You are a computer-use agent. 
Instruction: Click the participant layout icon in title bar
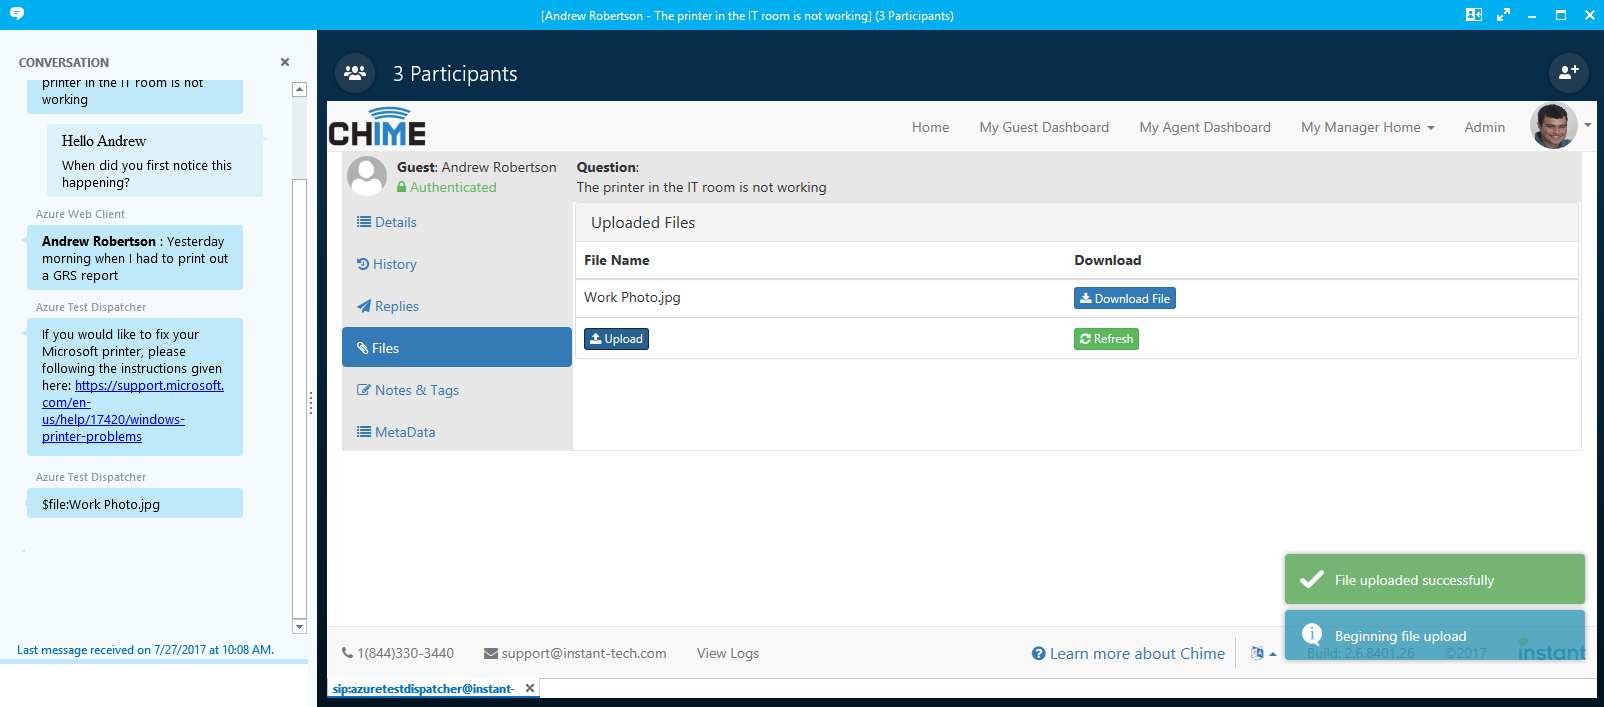1474,15
